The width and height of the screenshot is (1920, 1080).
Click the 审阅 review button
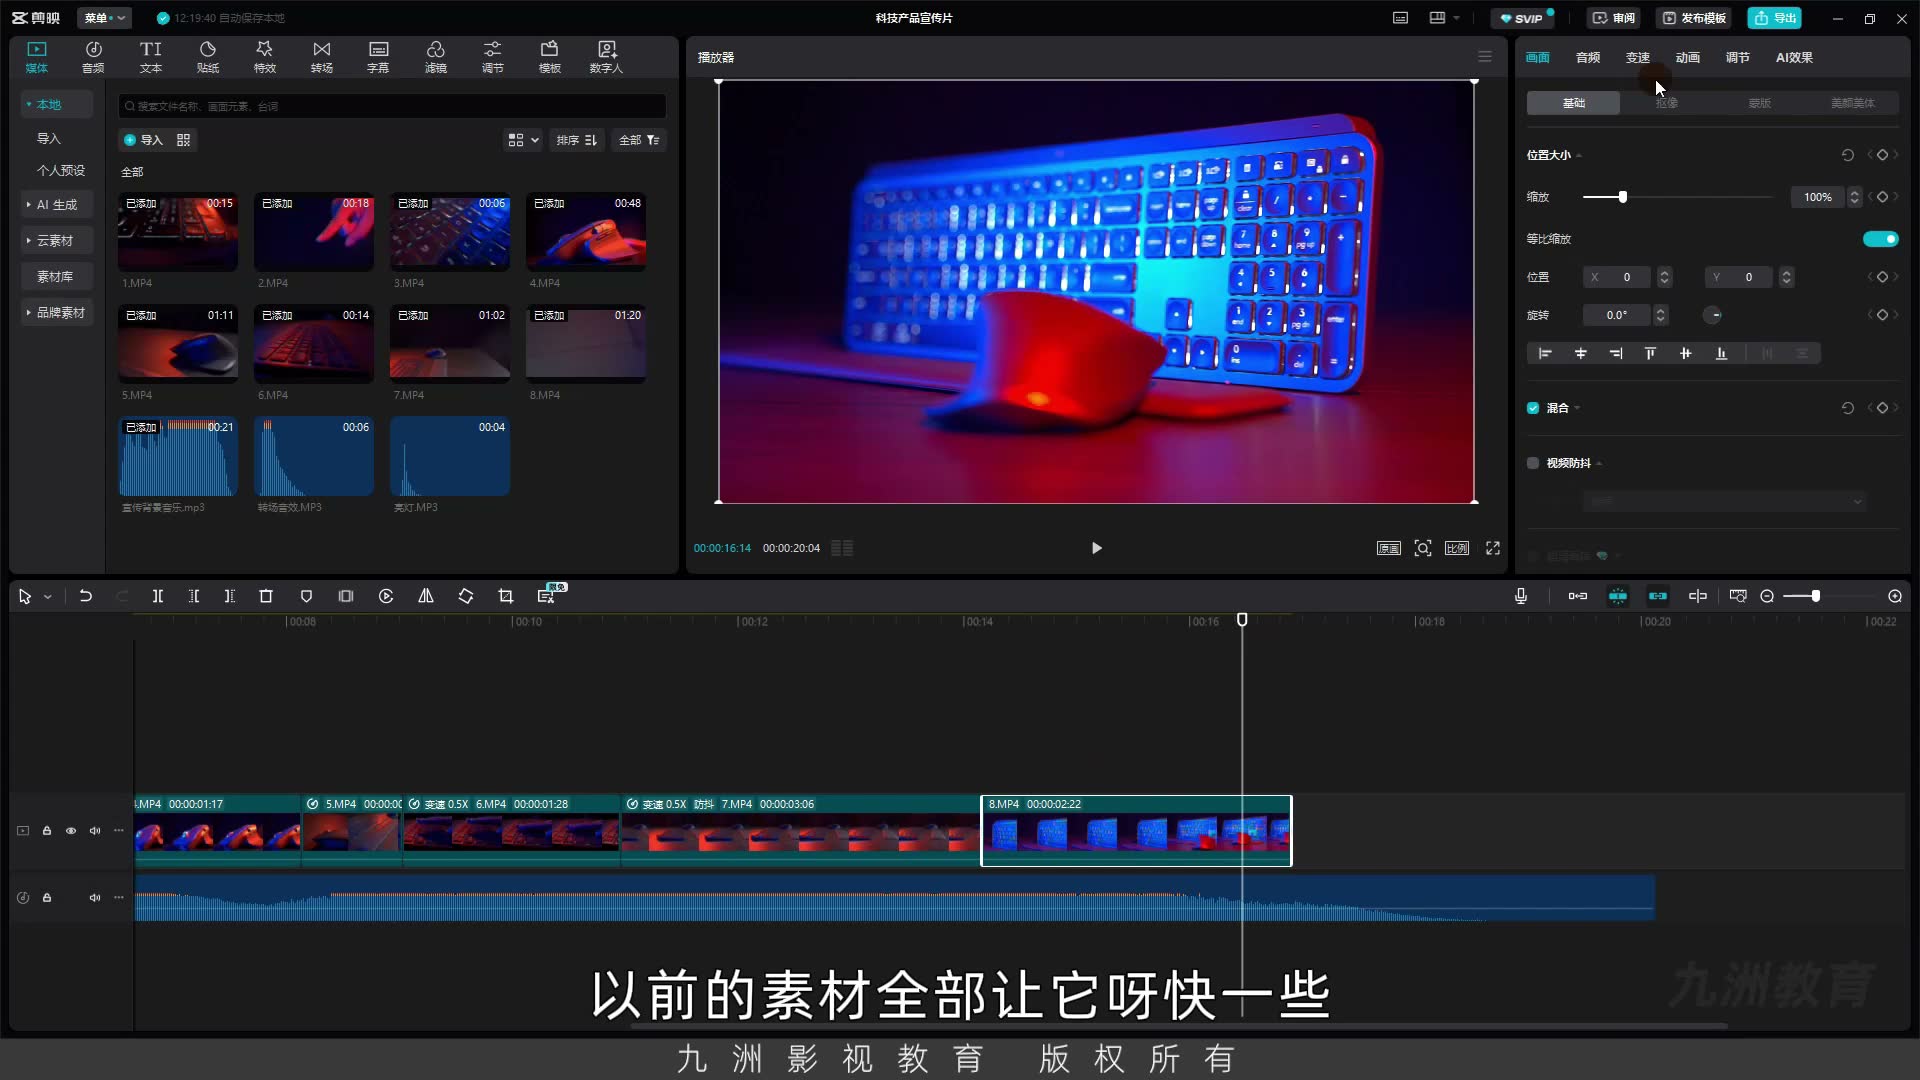pos(1614,18)
